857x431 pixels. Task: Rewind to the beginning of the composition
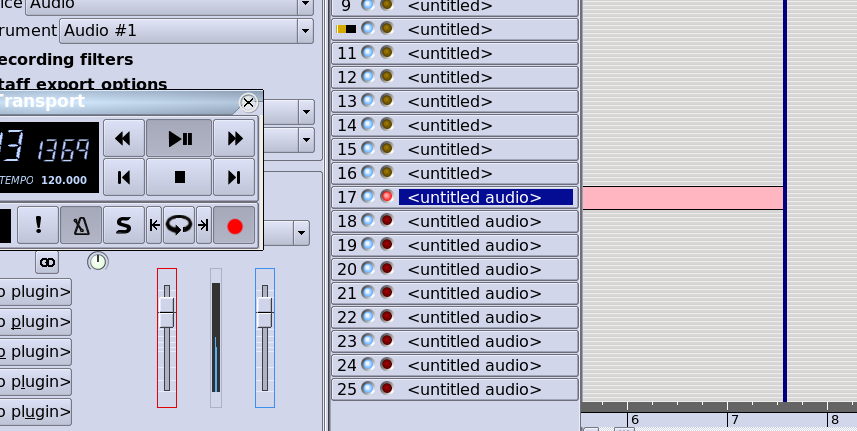124,177
